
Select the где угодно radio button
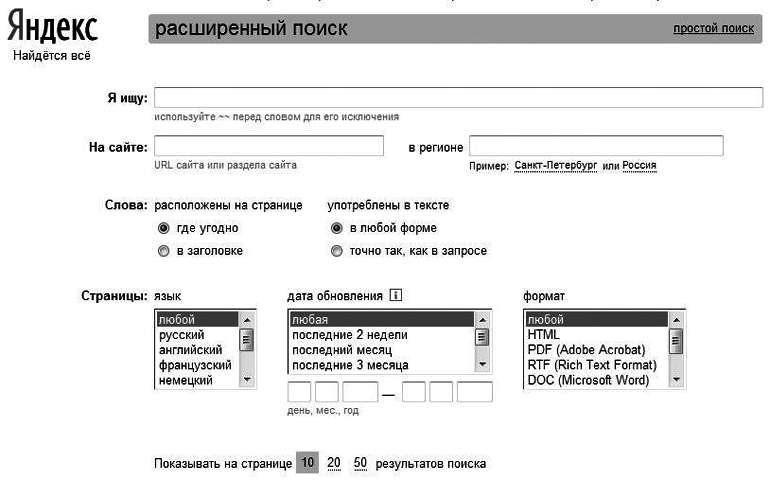click(x=164, y=228)
